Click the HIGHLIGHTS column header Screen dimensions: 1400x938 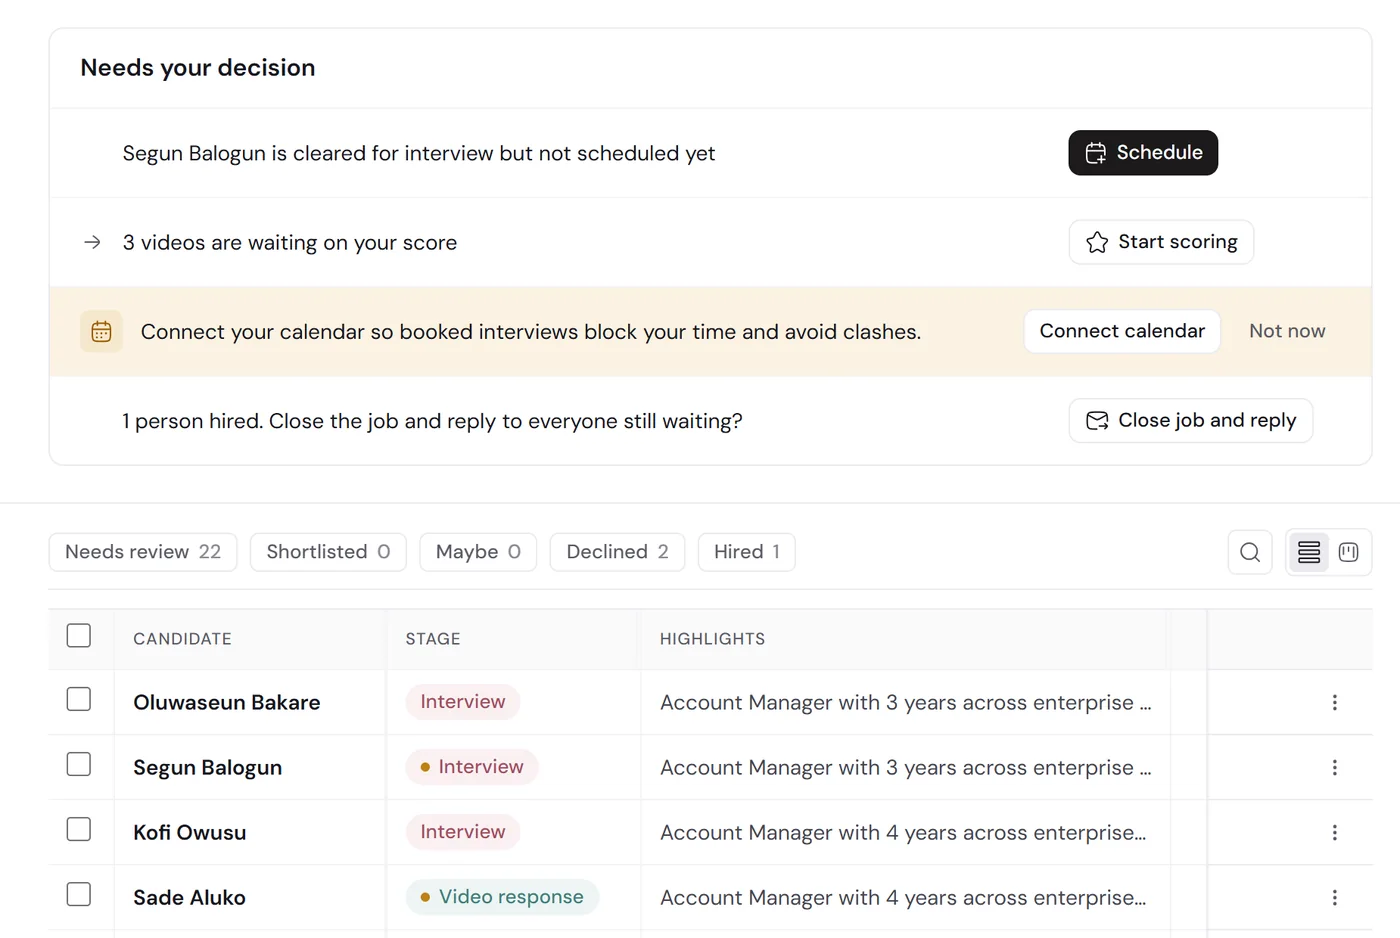(712, 639)
